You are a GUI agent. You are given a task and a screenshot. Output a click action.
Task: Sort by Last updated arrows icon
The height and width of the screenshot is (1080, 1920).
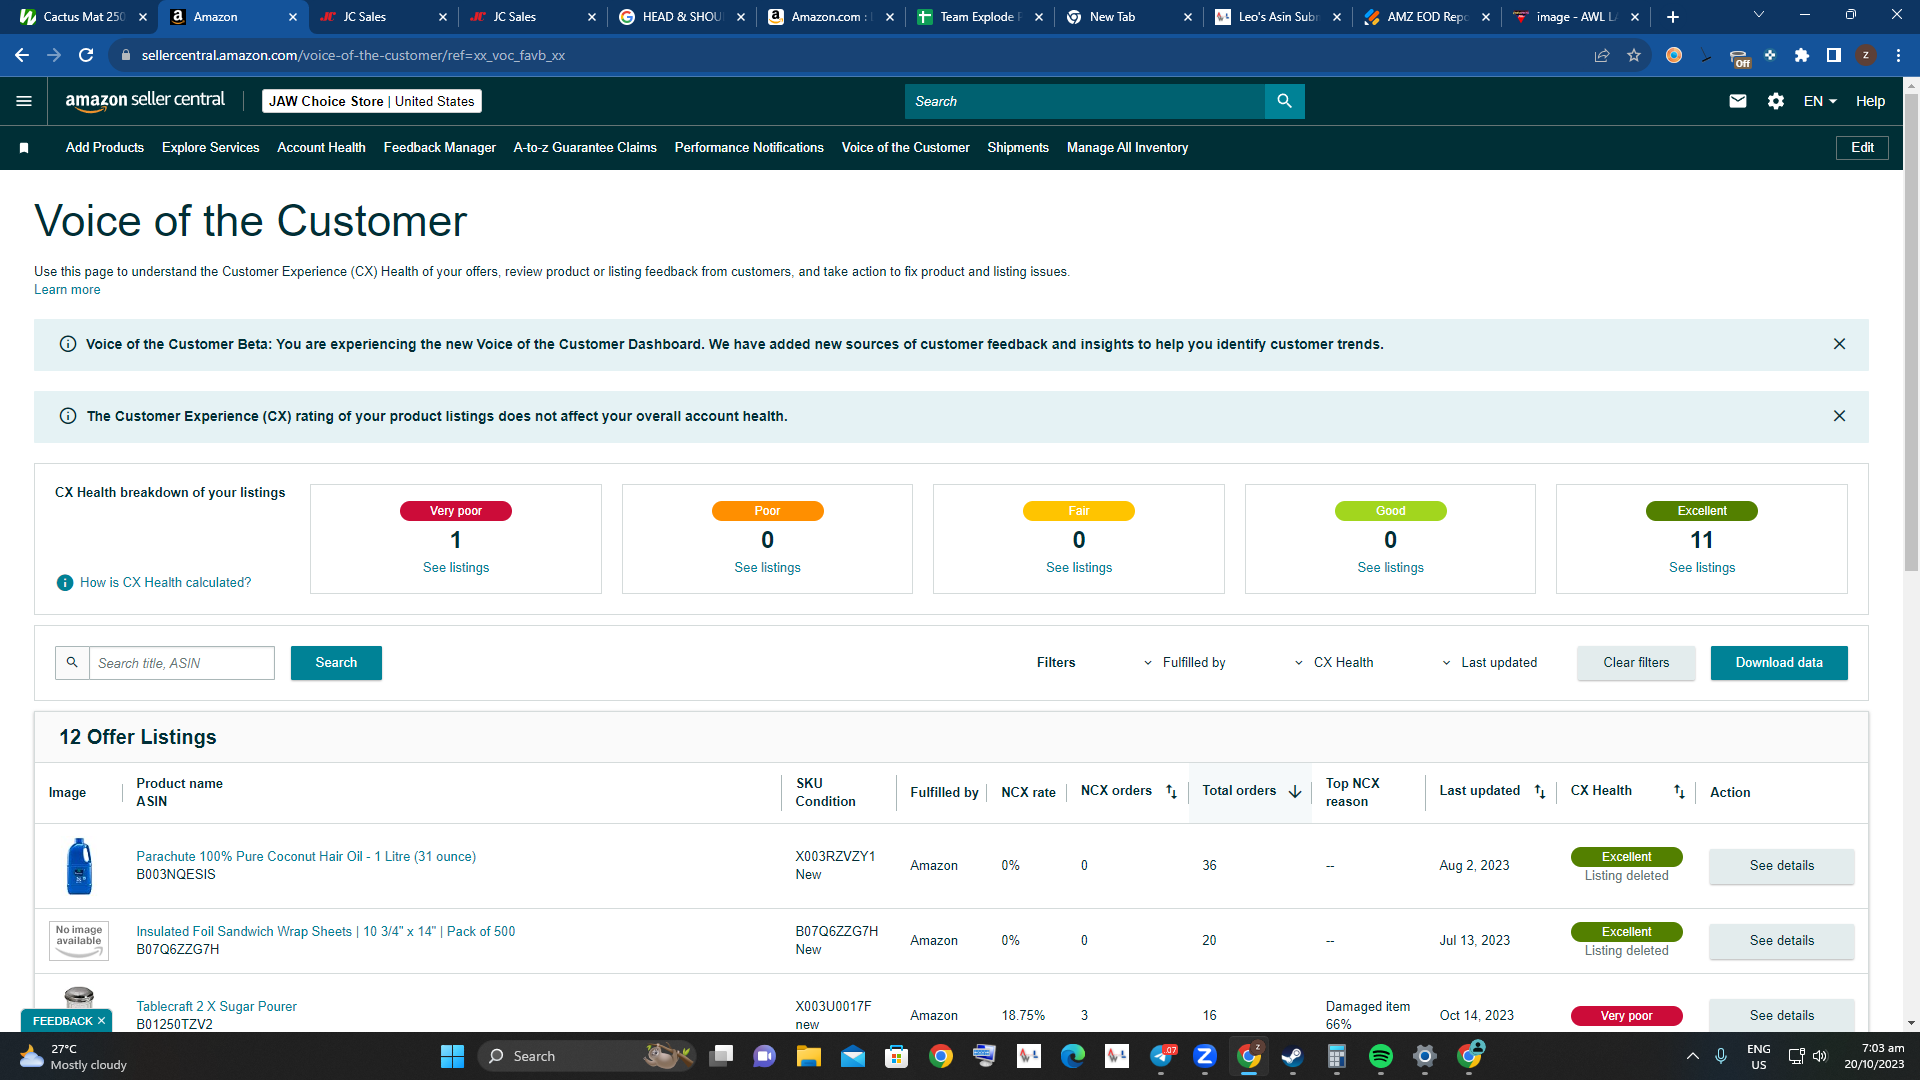(1540, 792)
